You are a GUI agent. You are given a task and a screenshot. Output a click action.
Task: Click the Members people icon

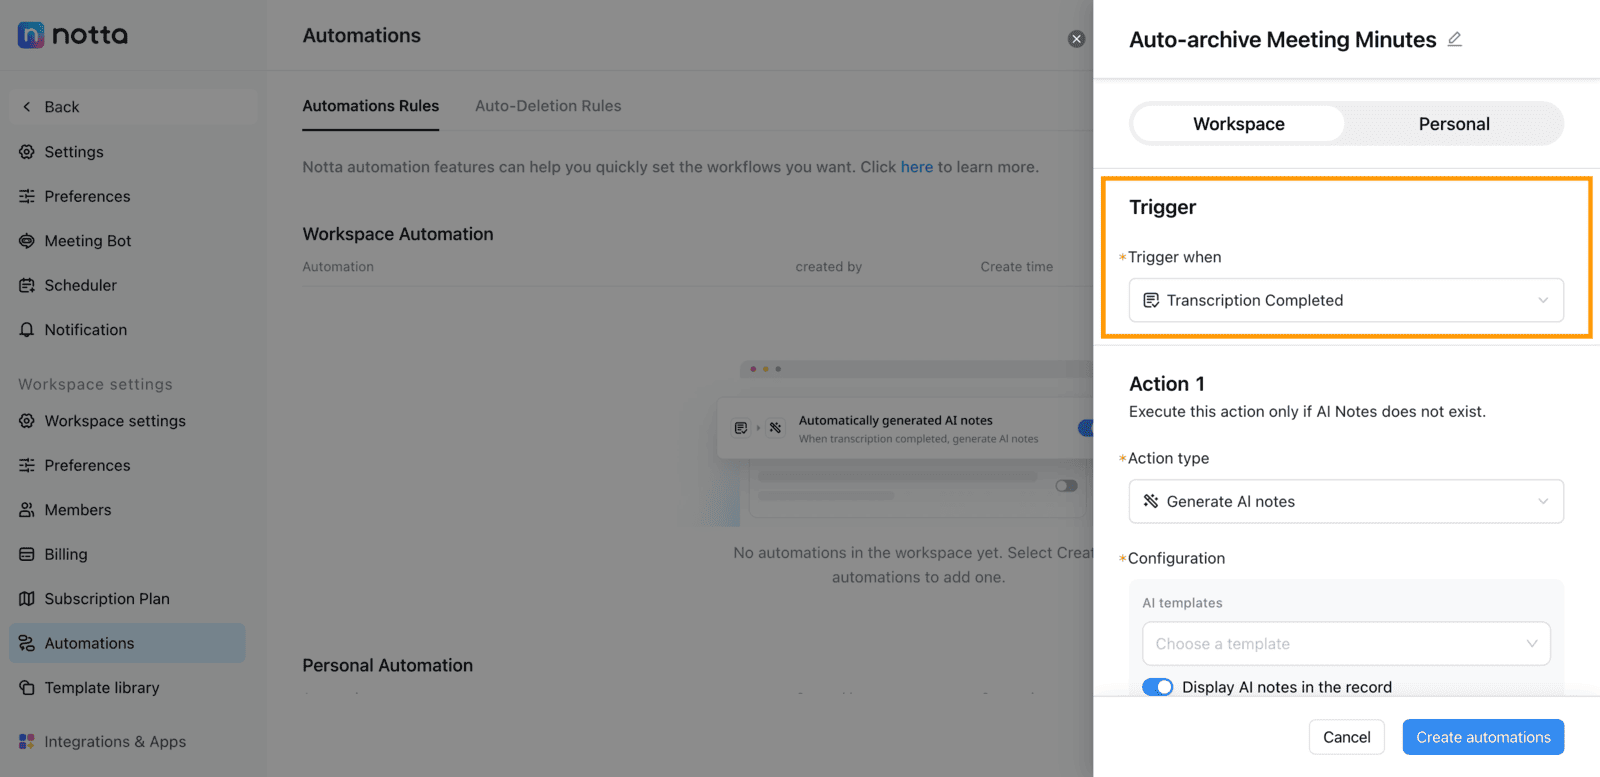pos(27,510)
